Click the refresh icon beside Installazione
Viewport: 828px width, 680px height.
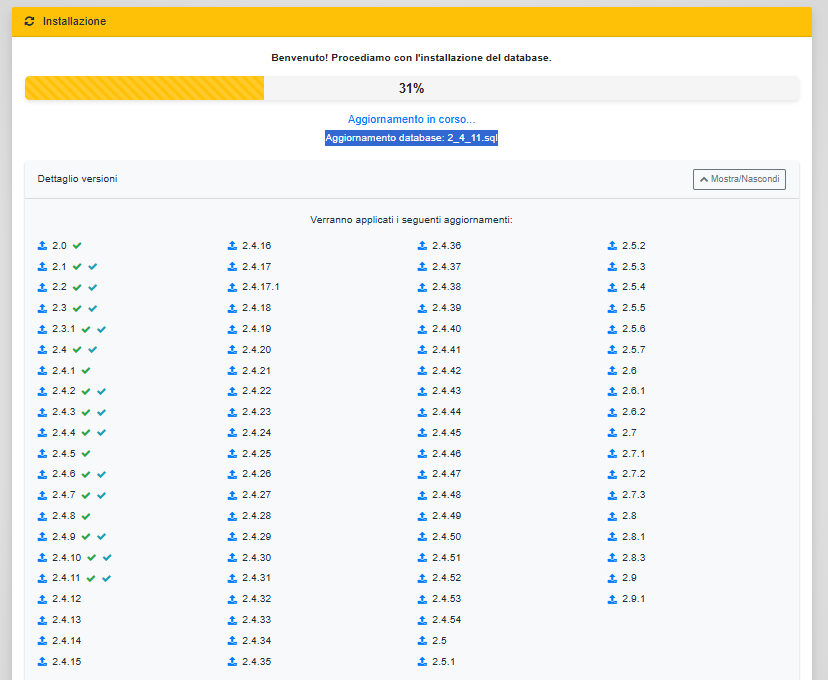[x=29, y=21]
